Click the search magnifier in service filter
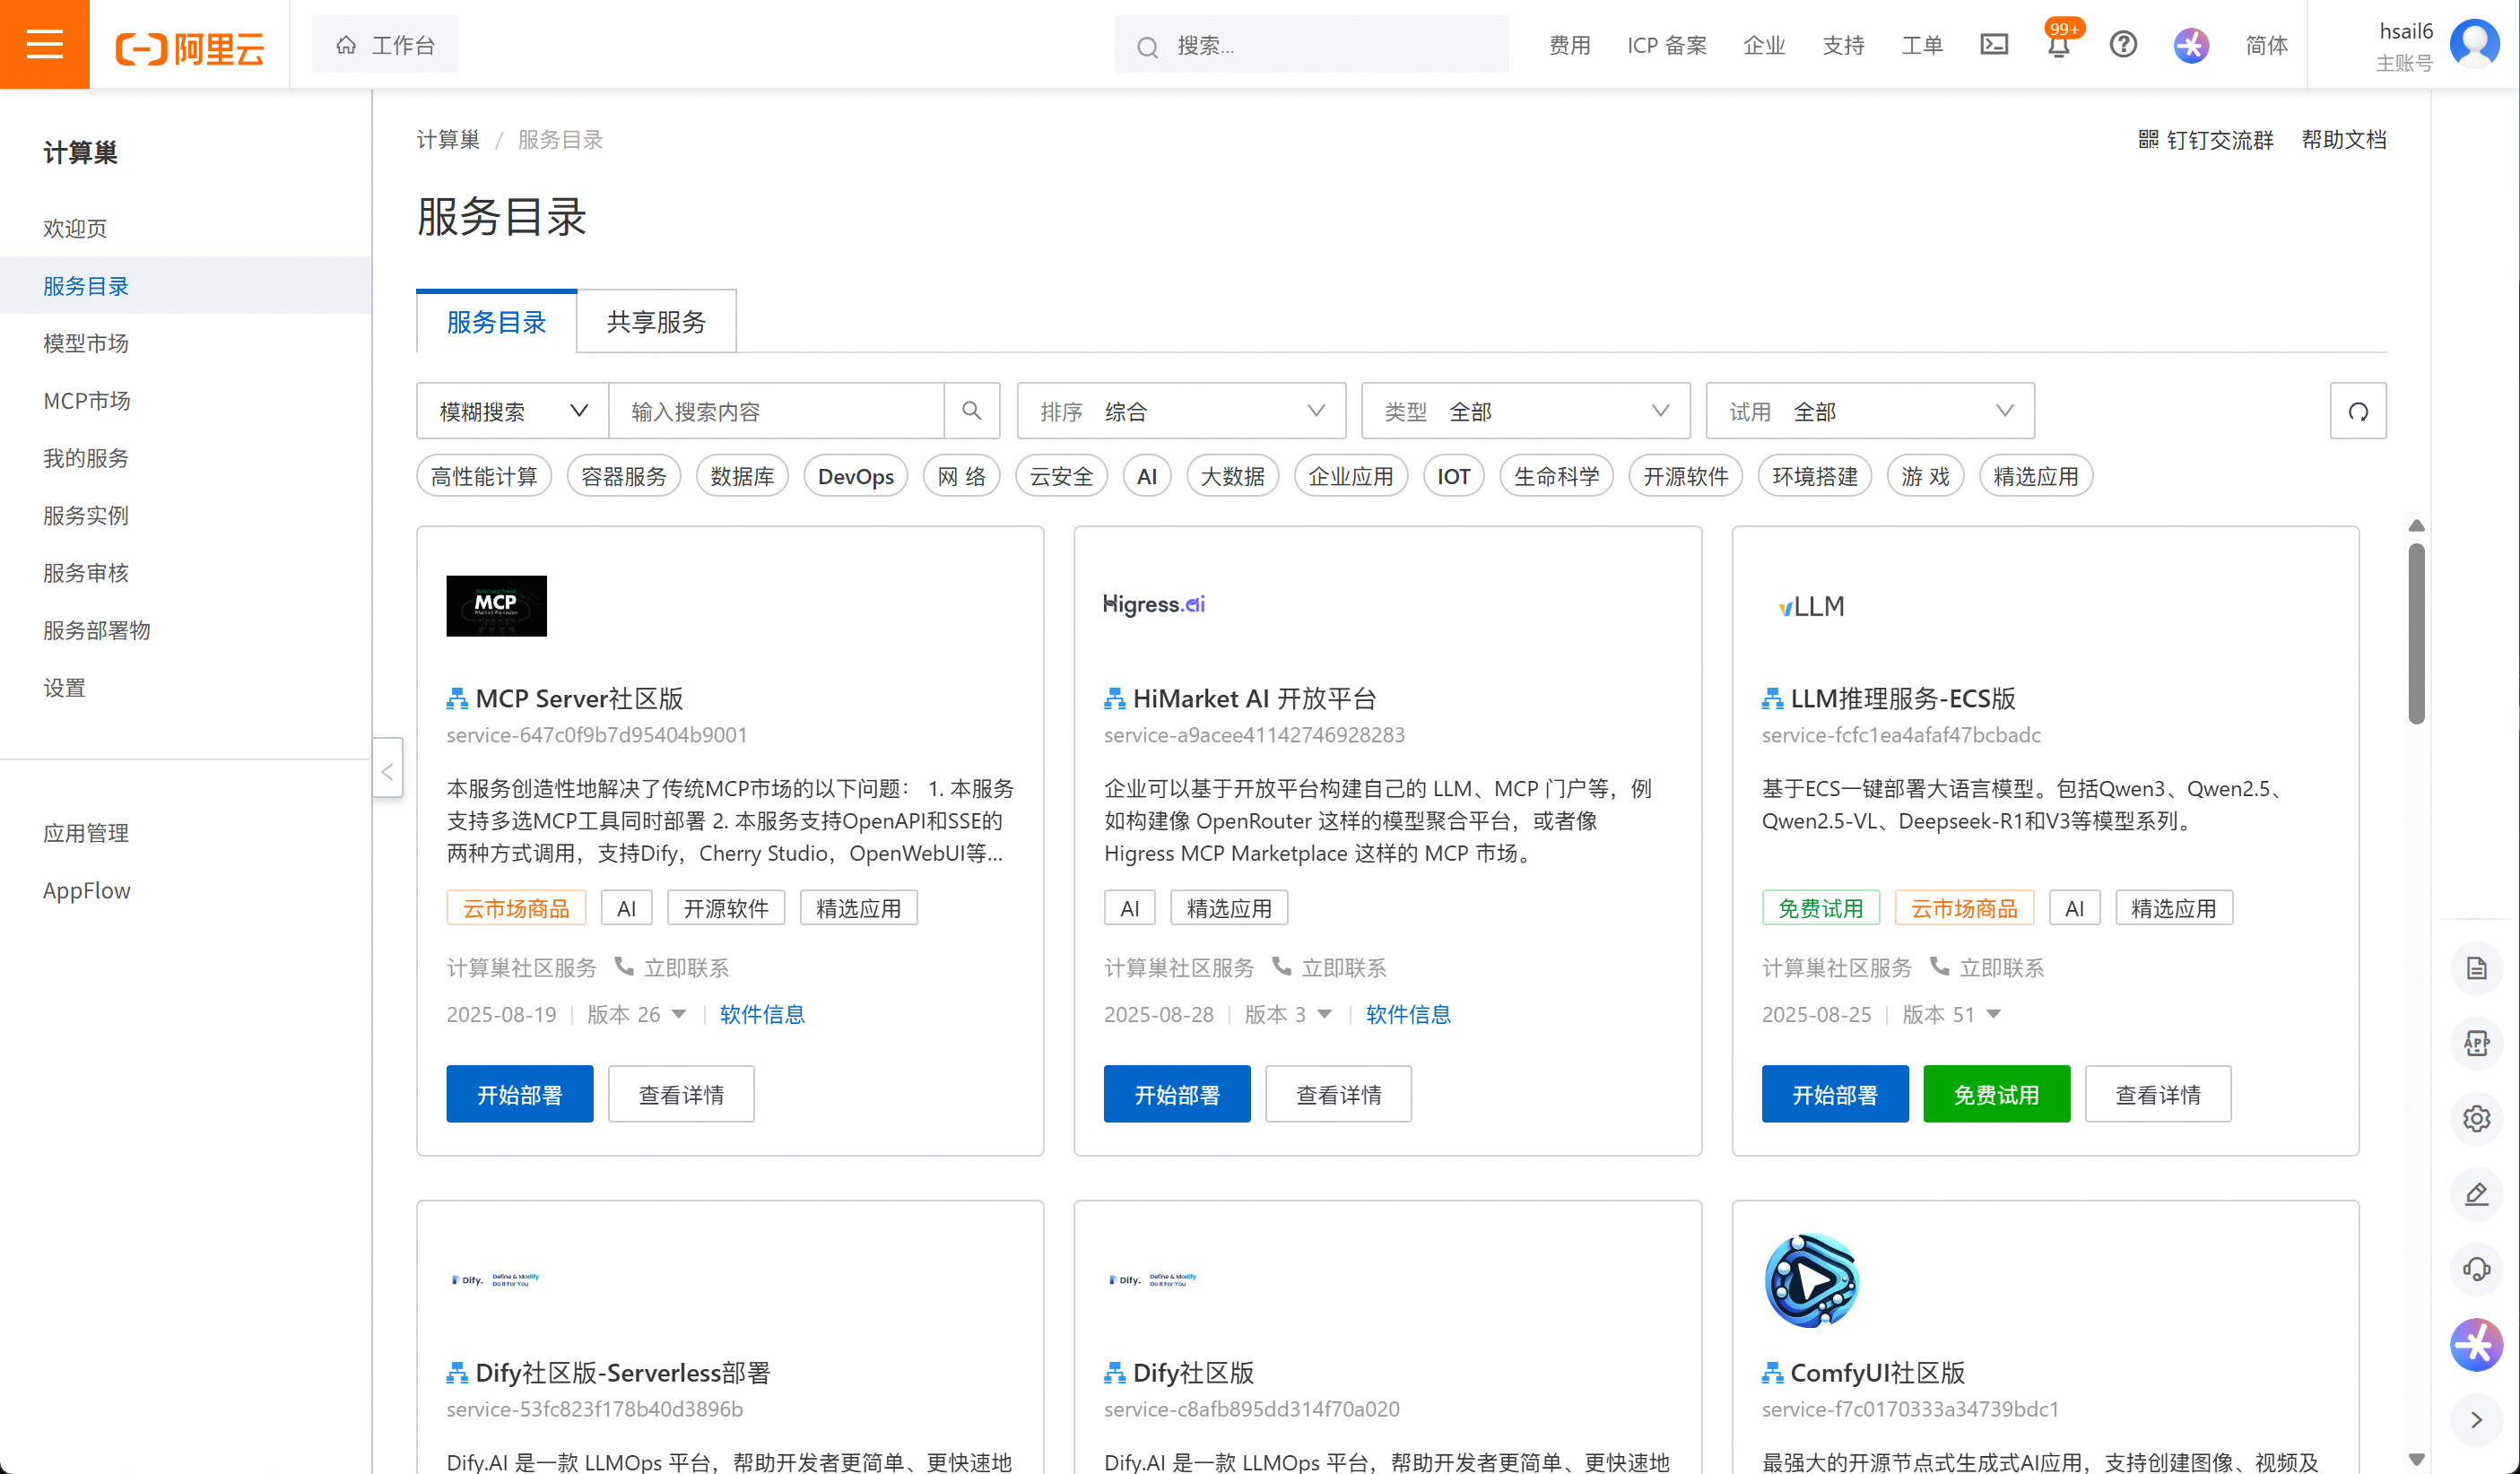This screenshot has height=1474, width=2520. coord(971,411)
